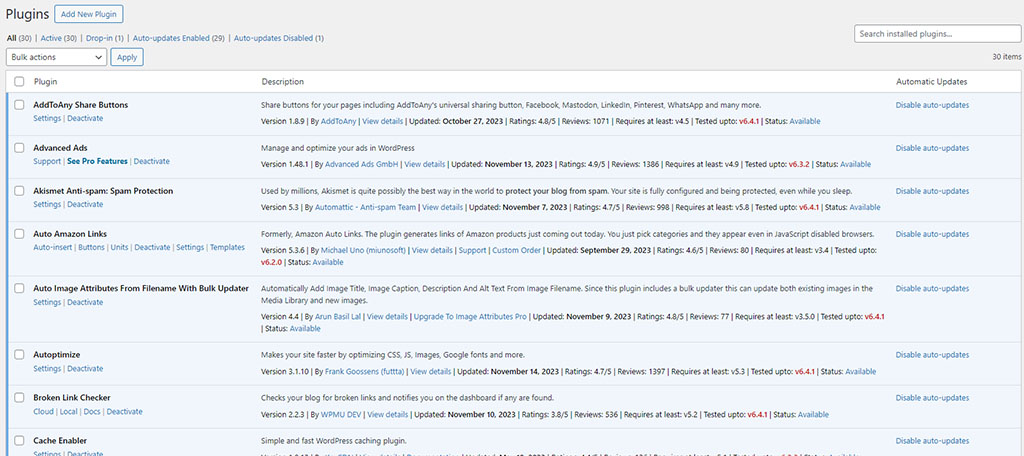Screen dimensions: 1024x456
Task: Deactivate AddToAny Share Buttons
Action: pos(85,118)
